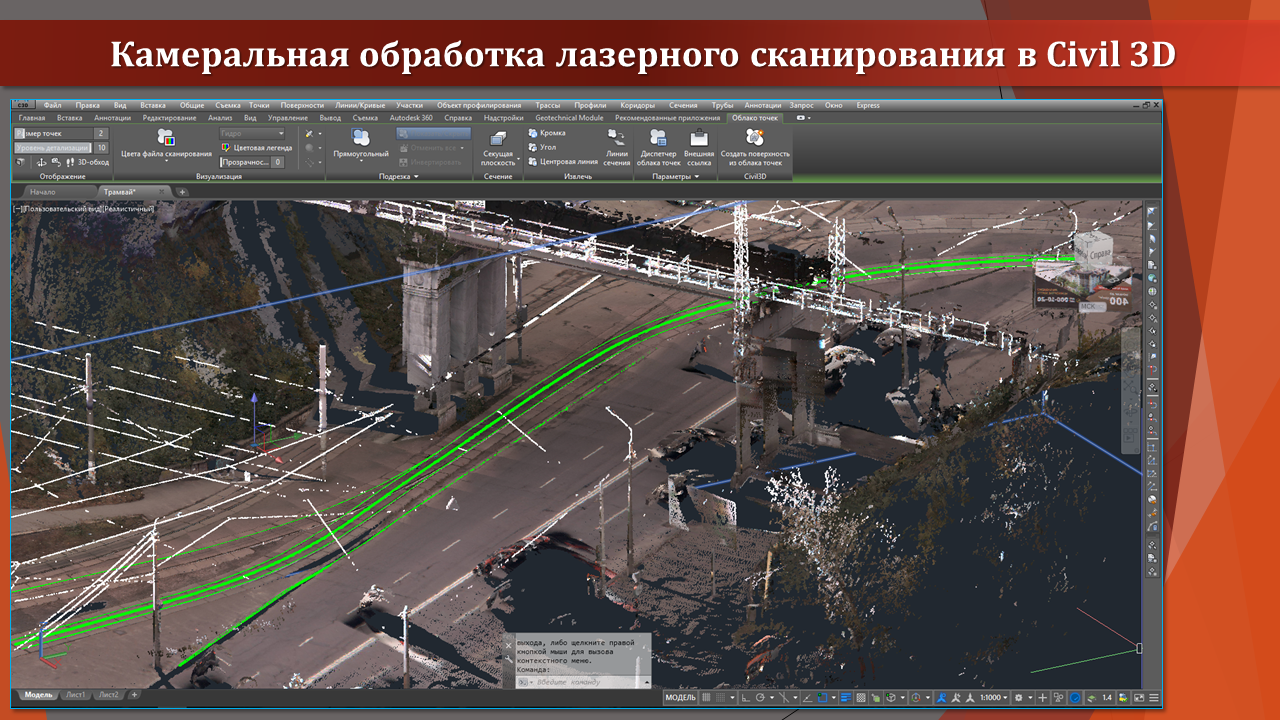Image resolution: width=1280 pixels, height=720 pixels.
Task: Click the globe icon in right toolbar
Action: pyautogui.click(x=1152, y=290)
